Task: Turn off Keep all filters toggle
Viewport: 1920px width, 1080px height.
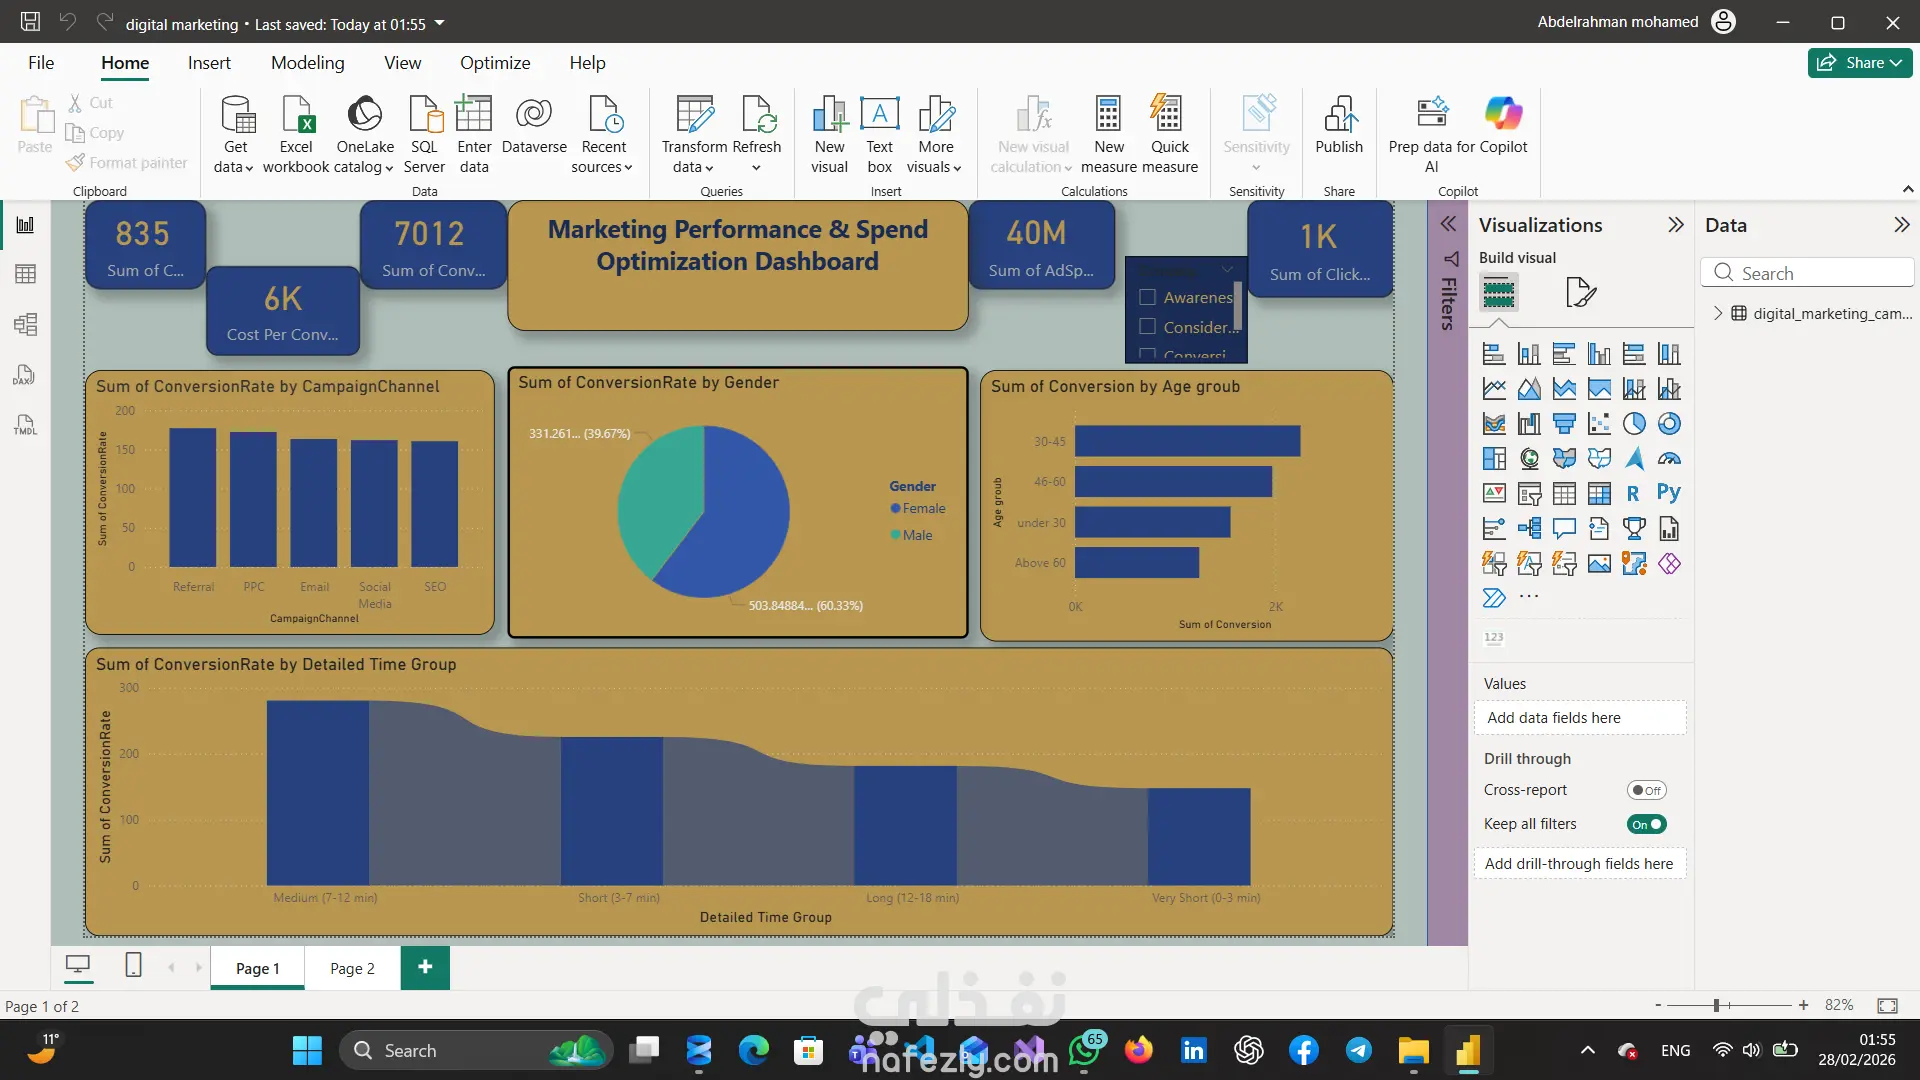Action: click(1646, 824)
